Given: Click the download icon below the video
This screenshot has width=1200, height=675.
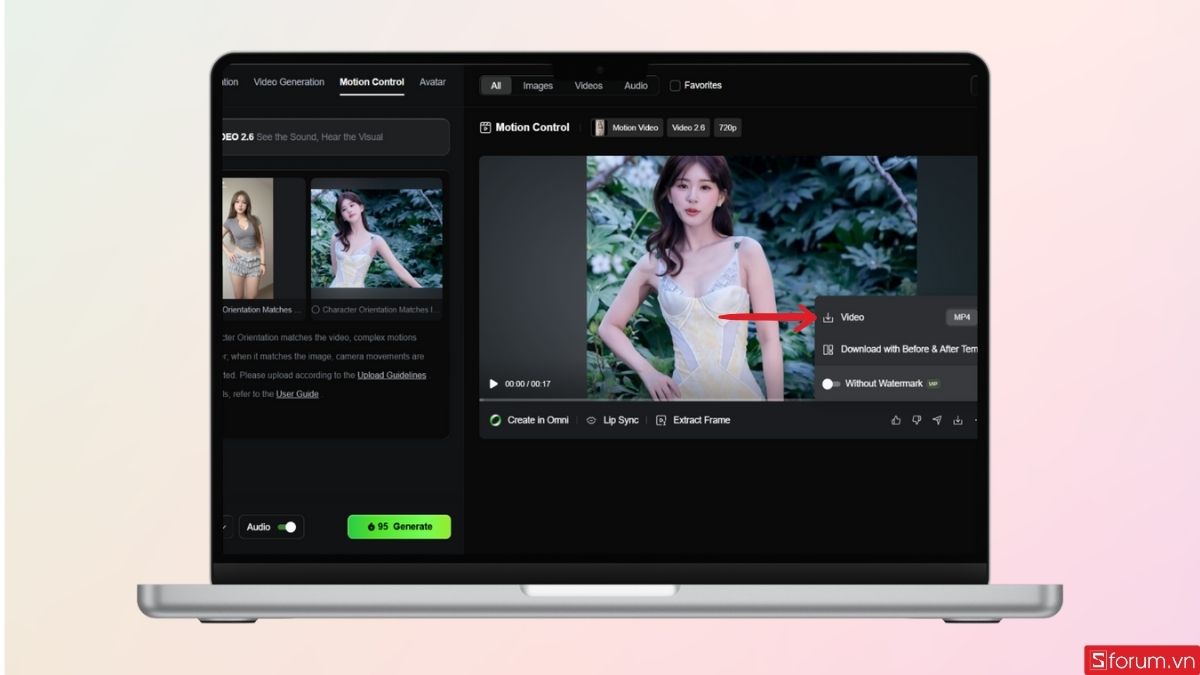Looking at the screenshot, I should pos(955,420).
